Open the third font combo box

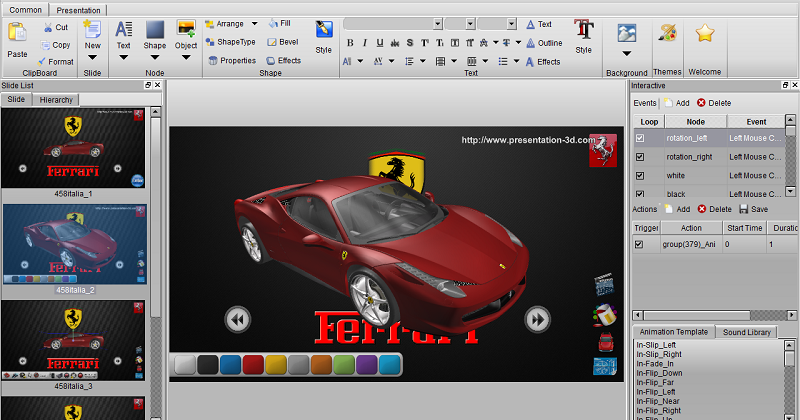click(x=497, y=24)
